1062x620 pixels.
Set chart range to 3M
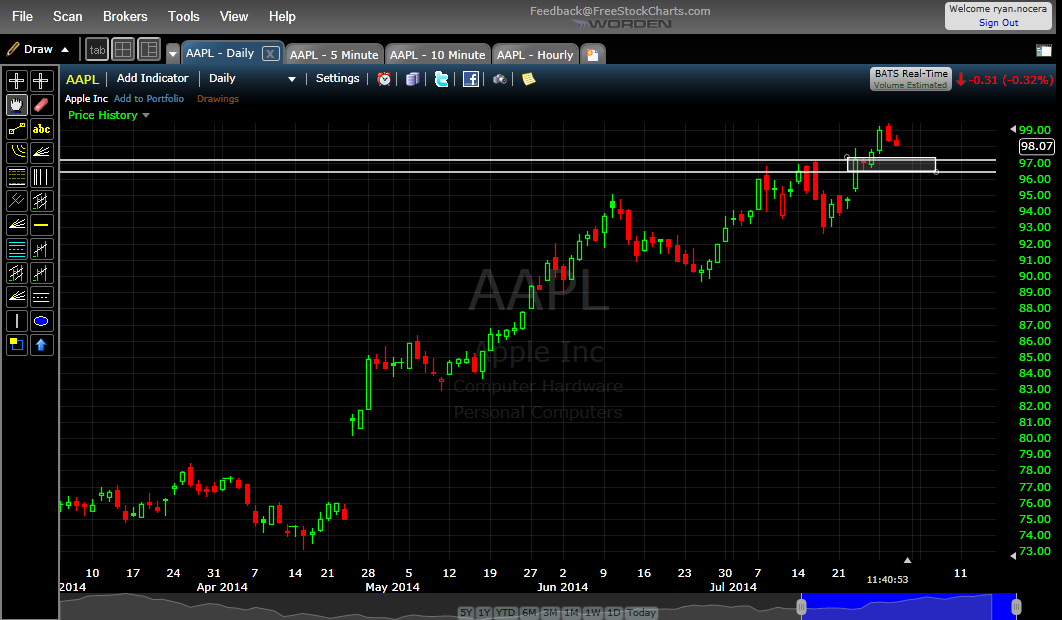tap(550, 613)
